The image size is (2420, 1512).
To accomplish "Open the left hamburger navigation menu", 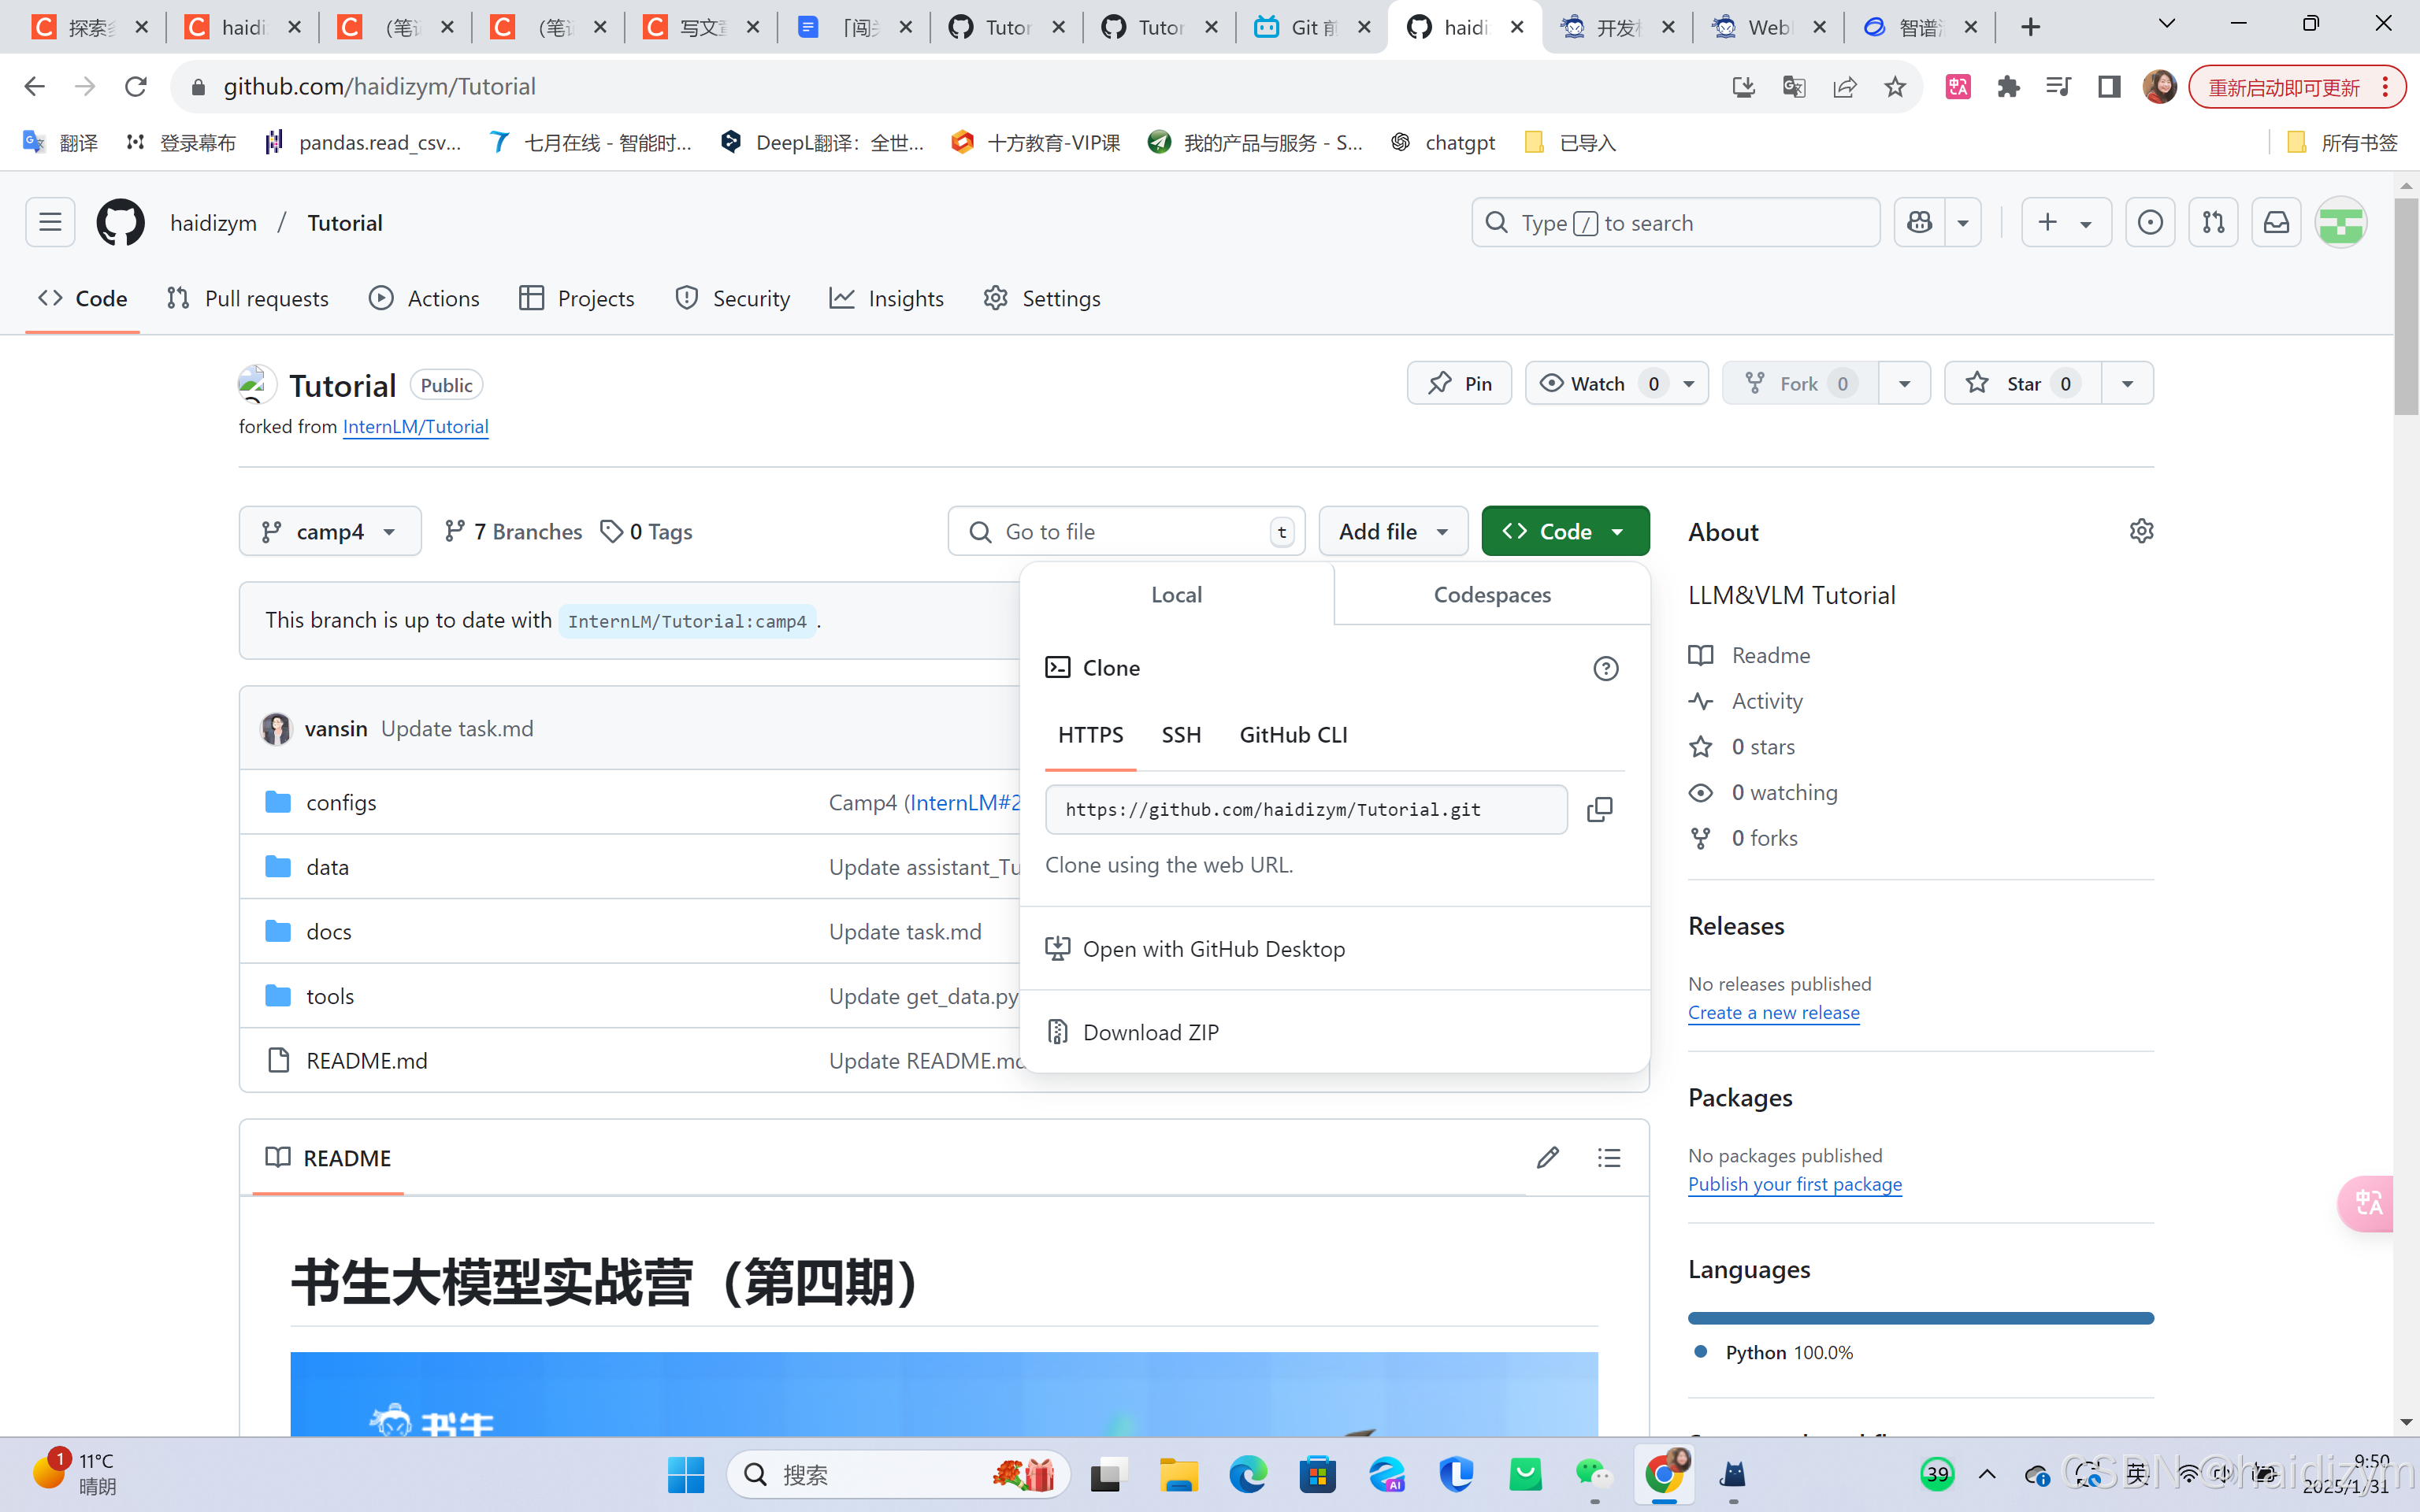I will coord(50,222).
